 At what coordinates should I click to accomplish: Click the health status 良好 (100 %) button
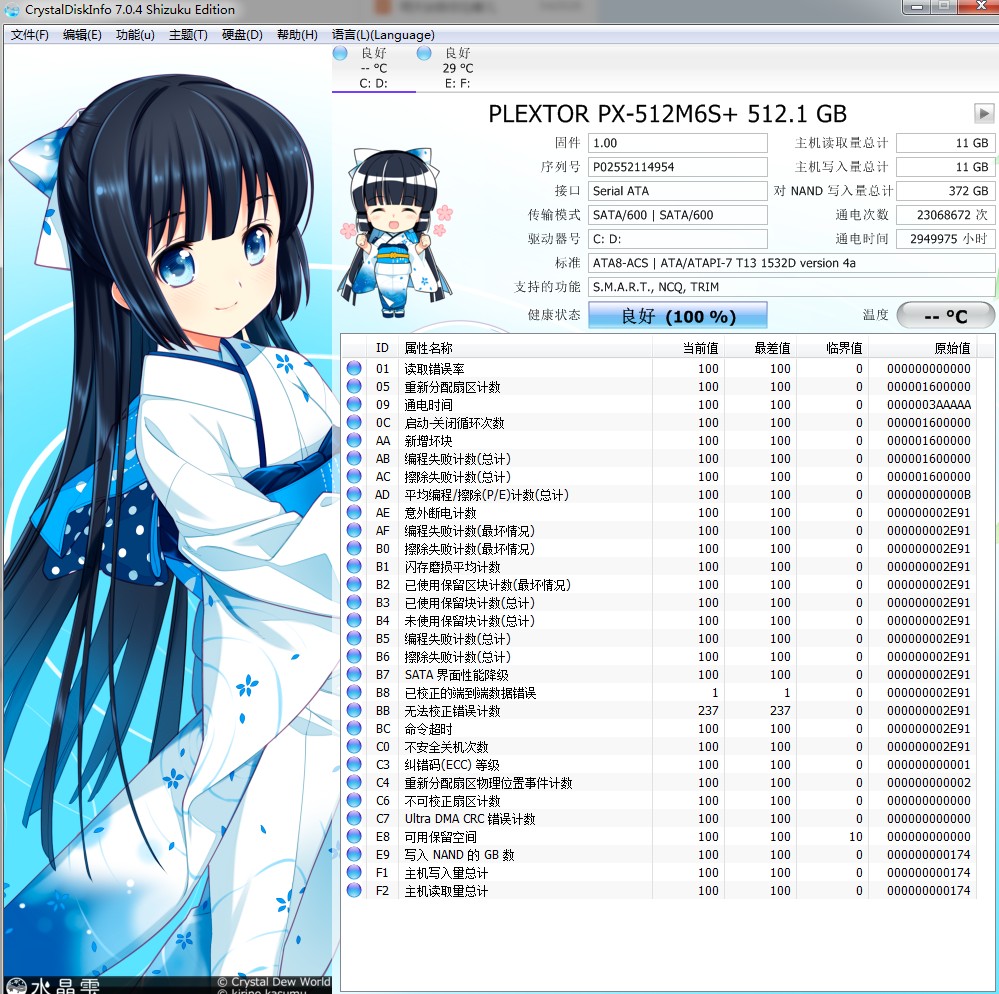pyautogui.click(x=677, y=315)
